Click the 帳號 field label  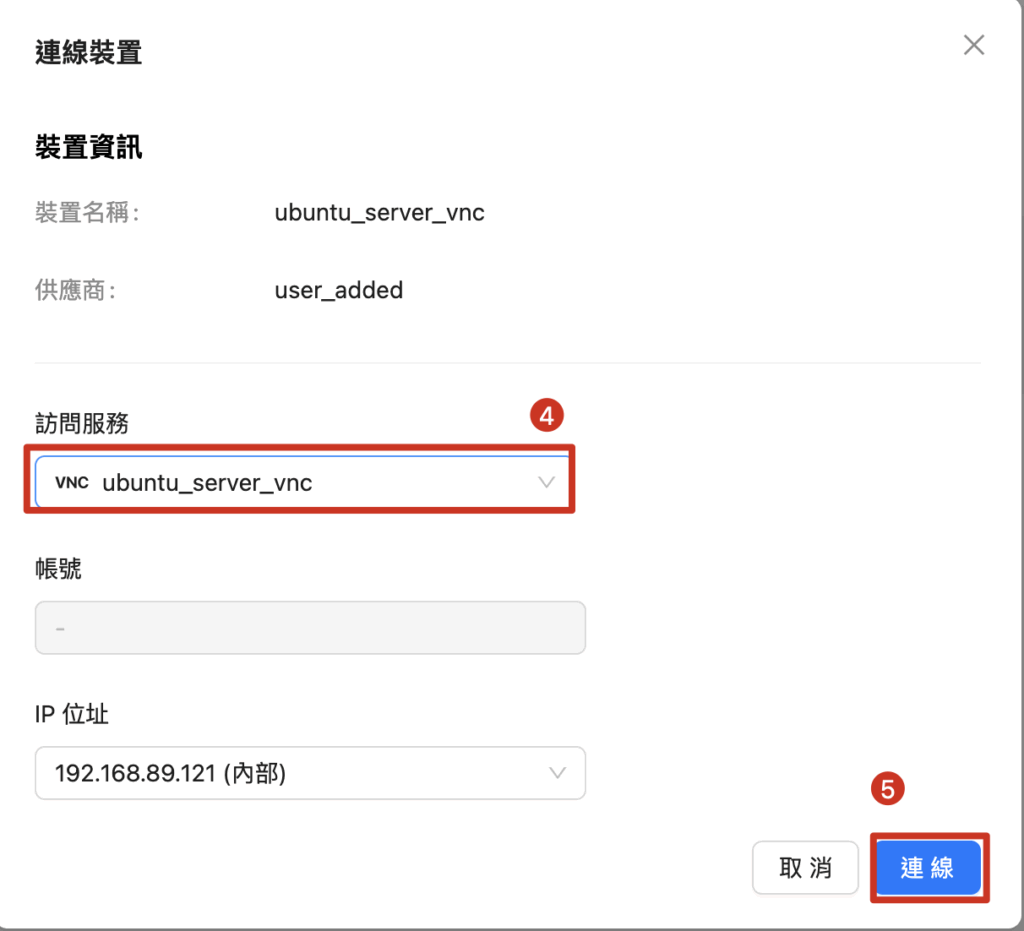[x=58, y=570]
